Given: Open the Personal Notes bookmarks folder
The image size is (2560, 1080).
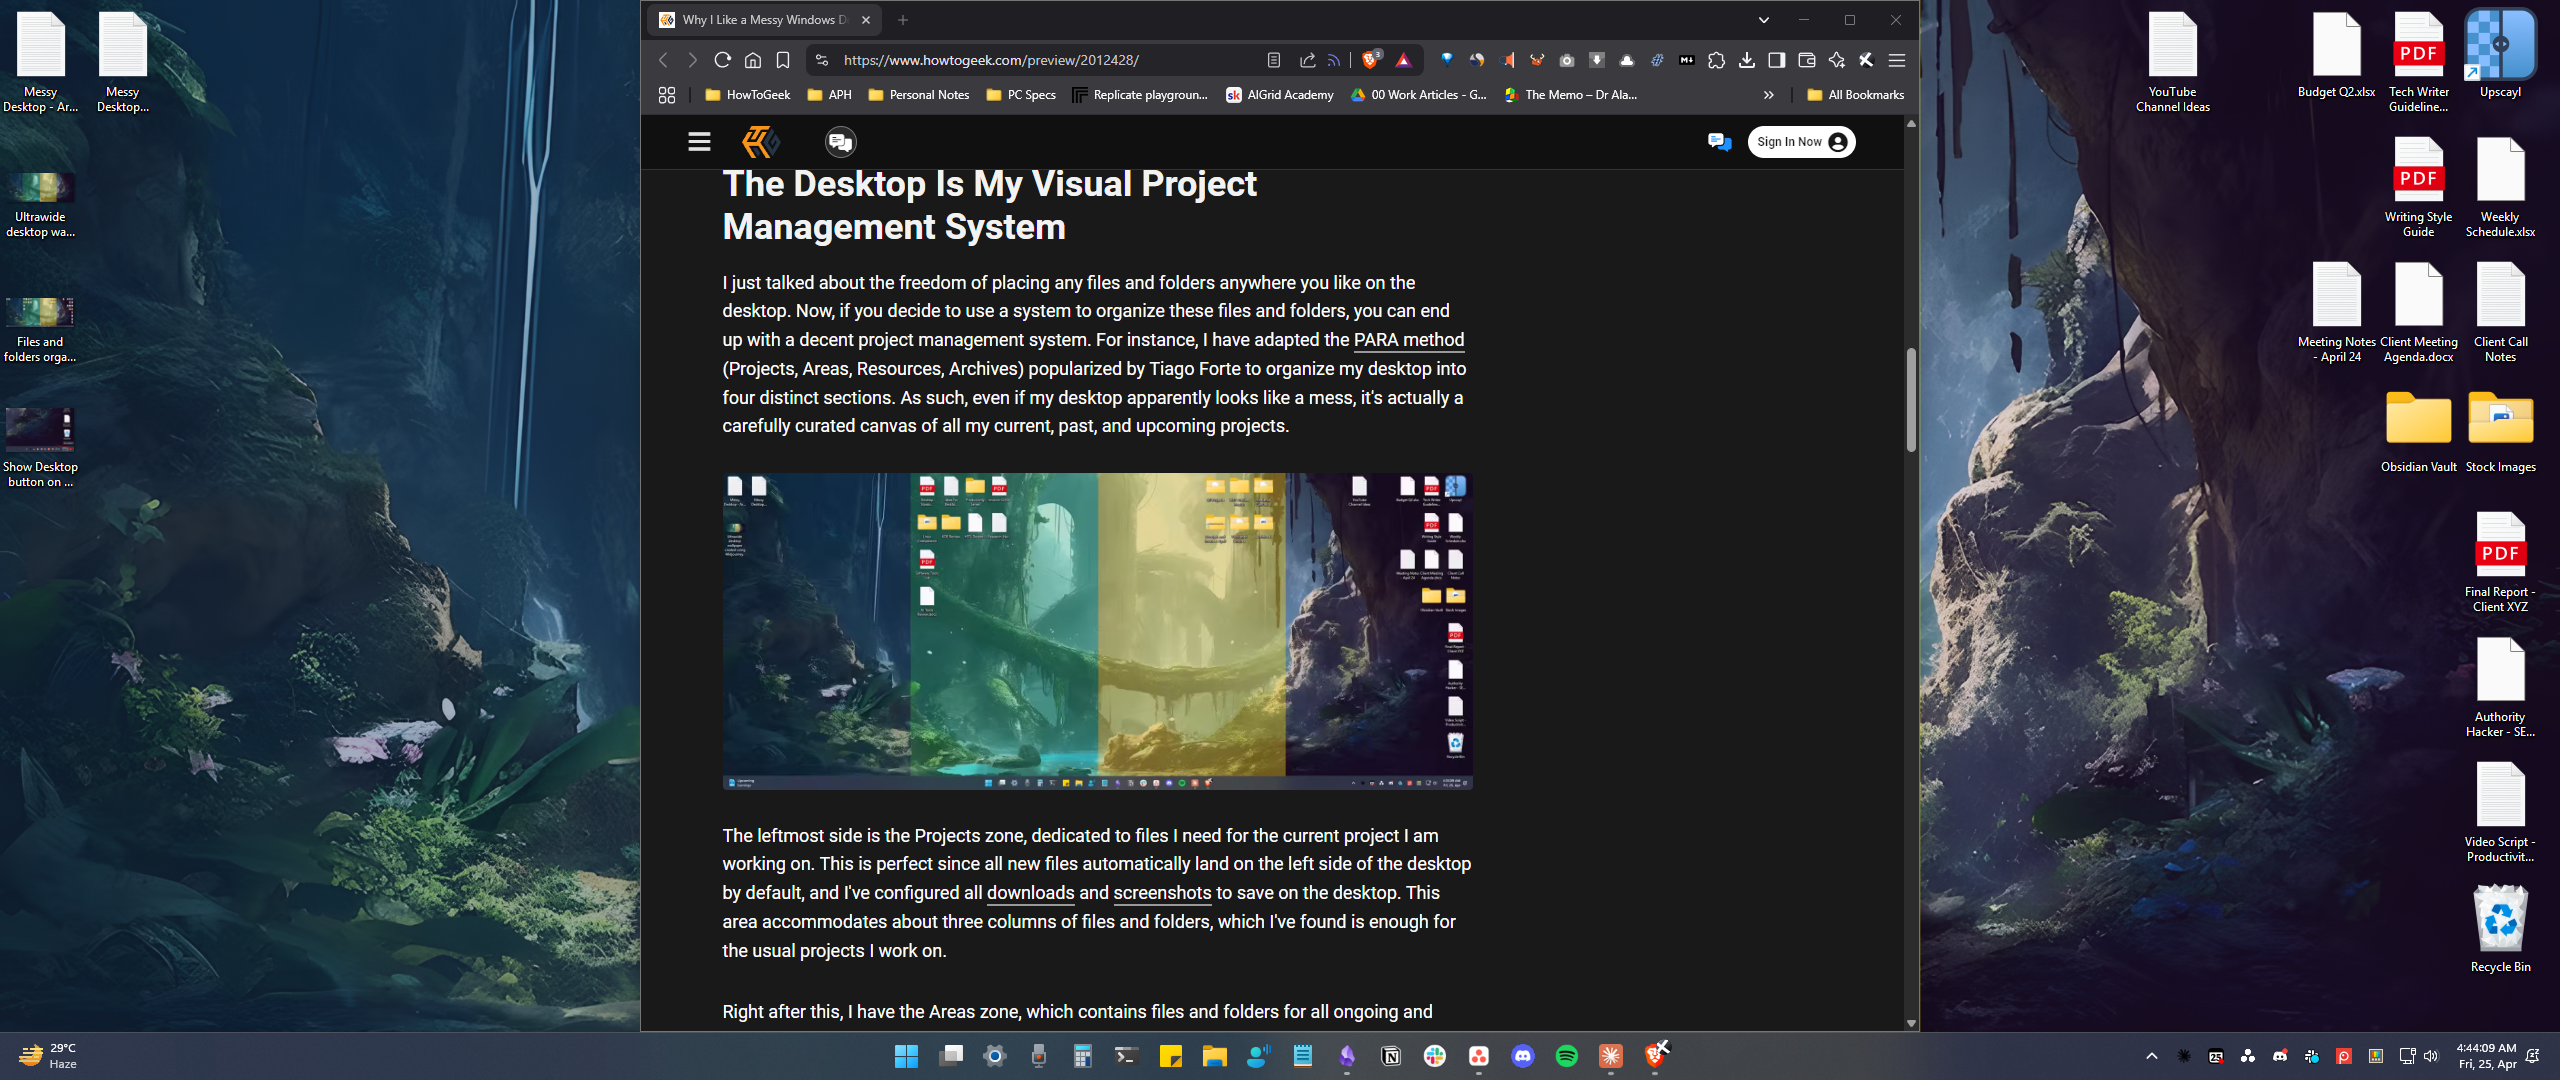Looking at the screenshot, I should (x=918, y=95).
